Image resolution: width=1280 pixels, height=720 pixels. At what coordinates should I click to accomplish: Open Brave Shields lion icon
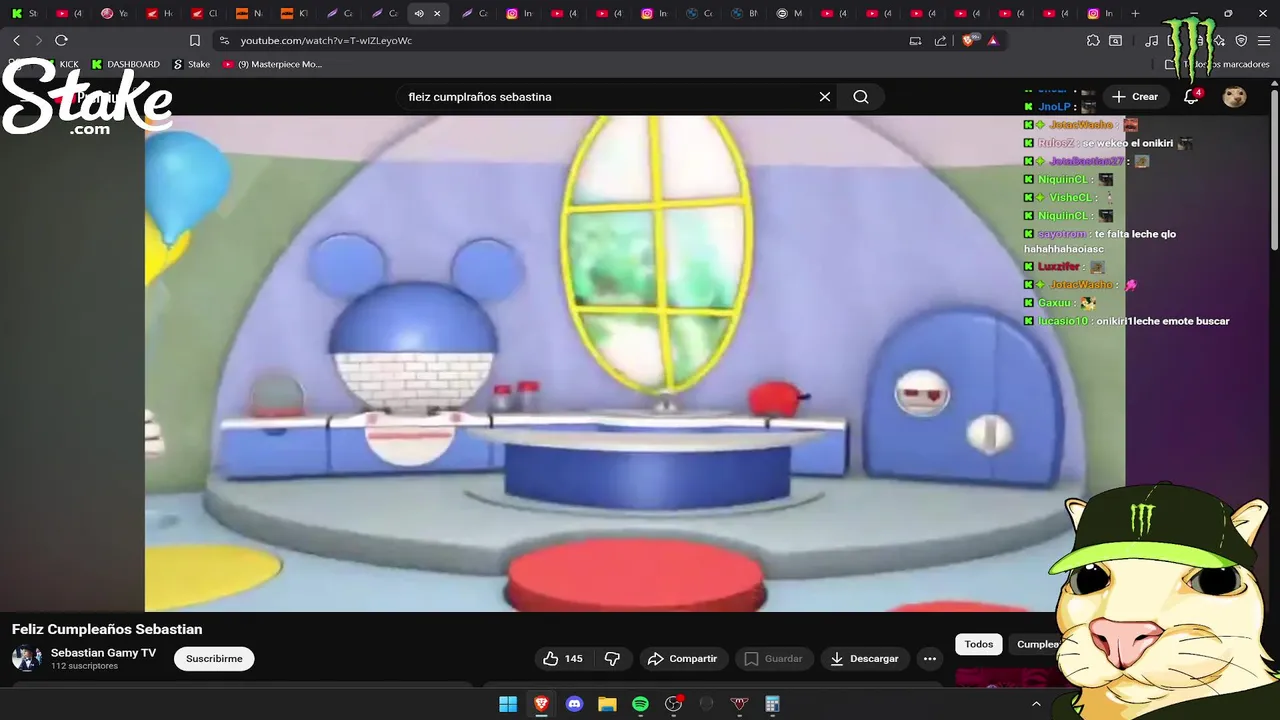968,40
